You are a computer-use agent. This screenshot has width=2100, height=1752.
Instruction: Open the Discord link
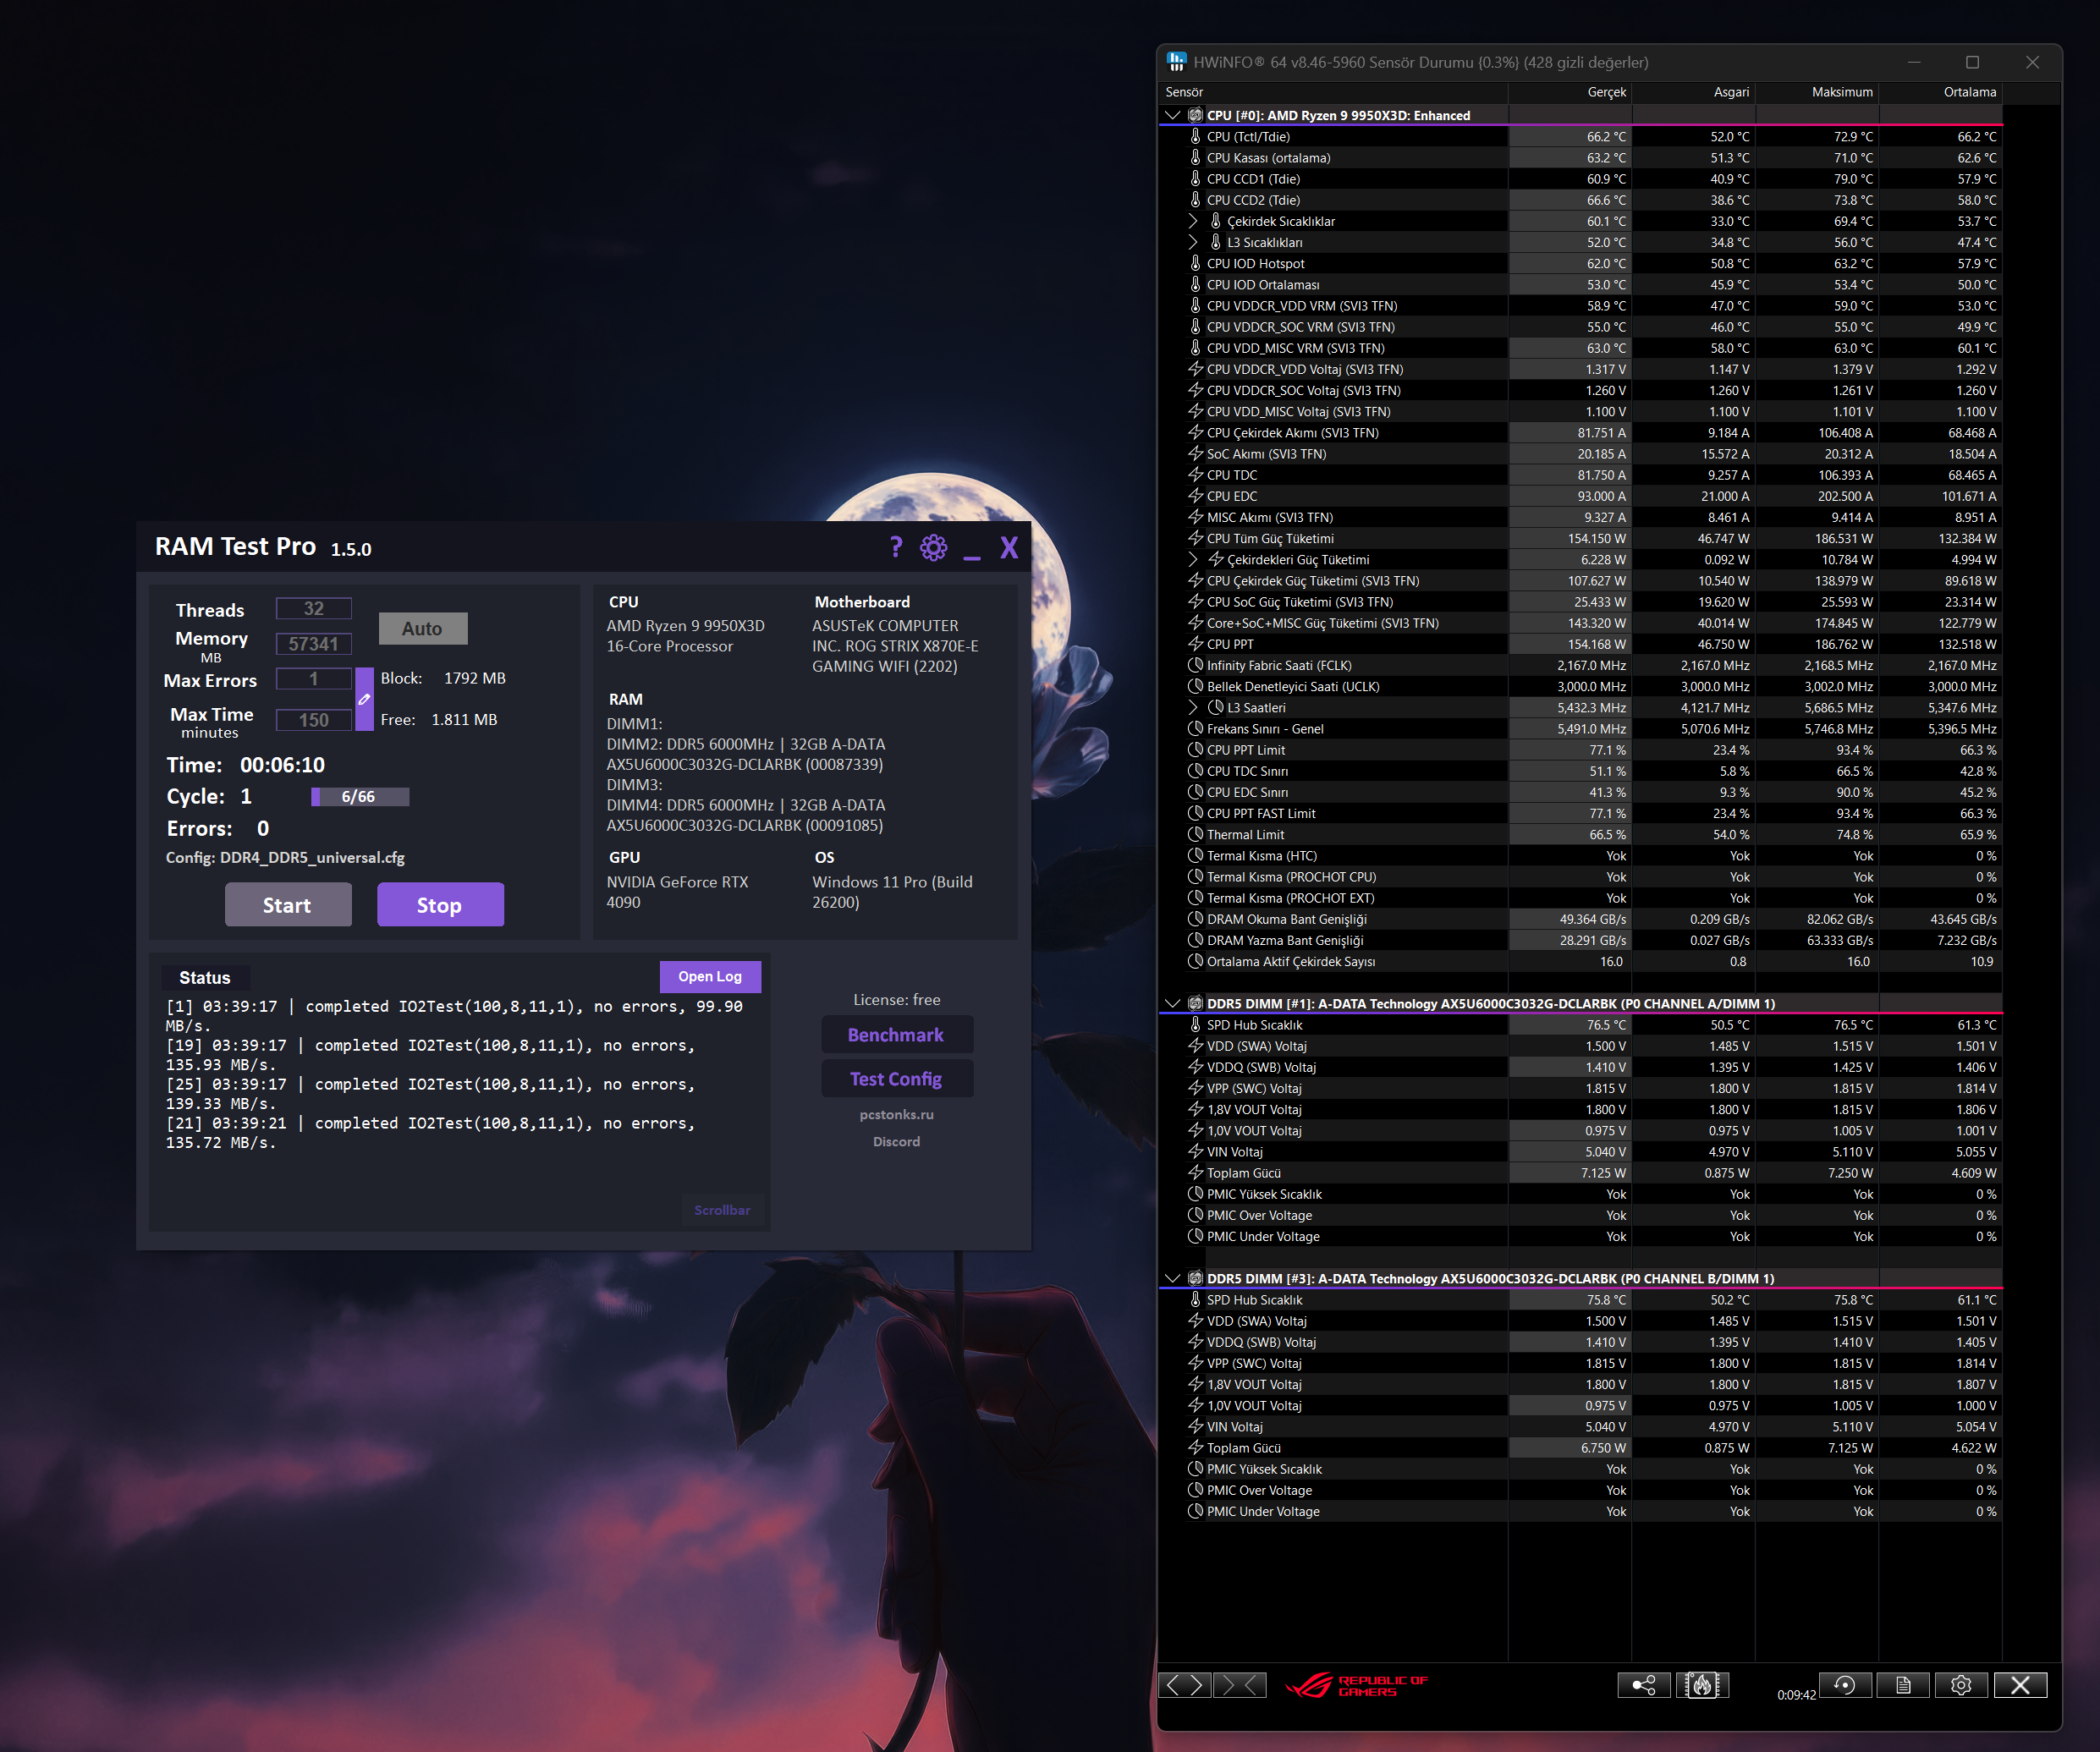[896, 1141]
